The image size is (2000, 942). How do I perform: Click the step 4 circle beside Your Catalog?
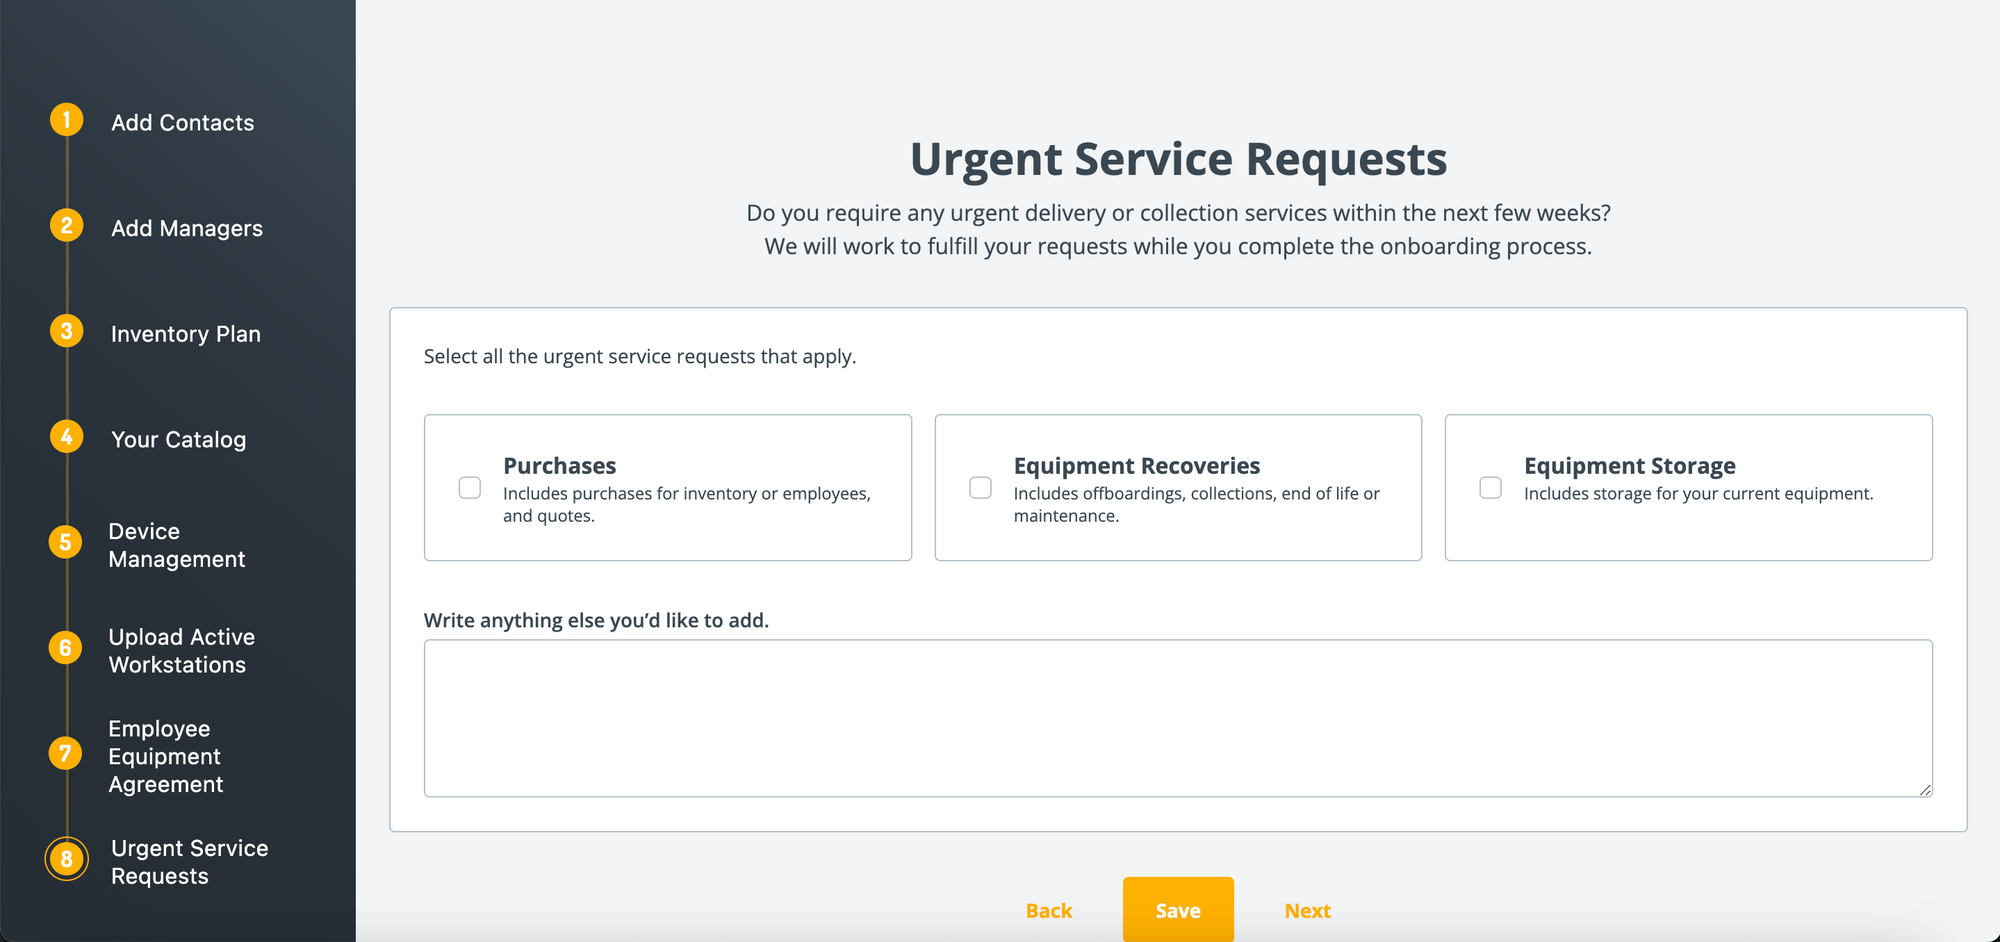[66, 436]
